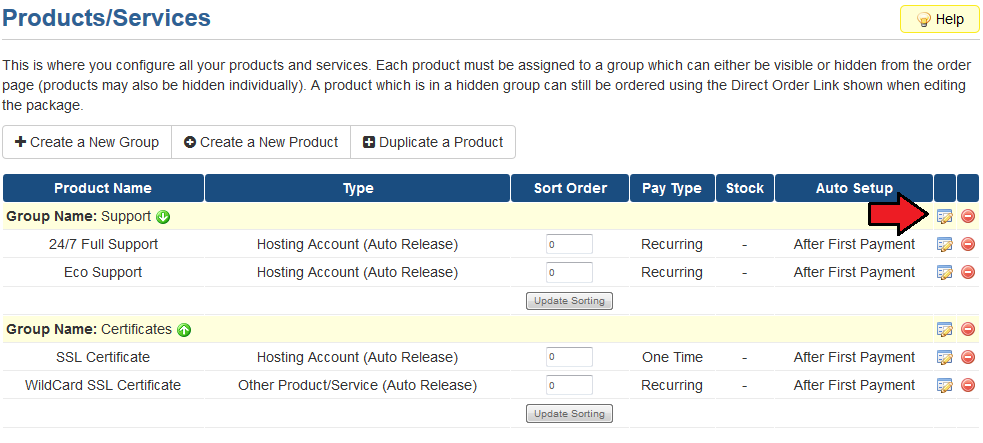This screenshot has height=443, width=983.
Task: Move Support group down with green arrow
Action: [163, 217]
